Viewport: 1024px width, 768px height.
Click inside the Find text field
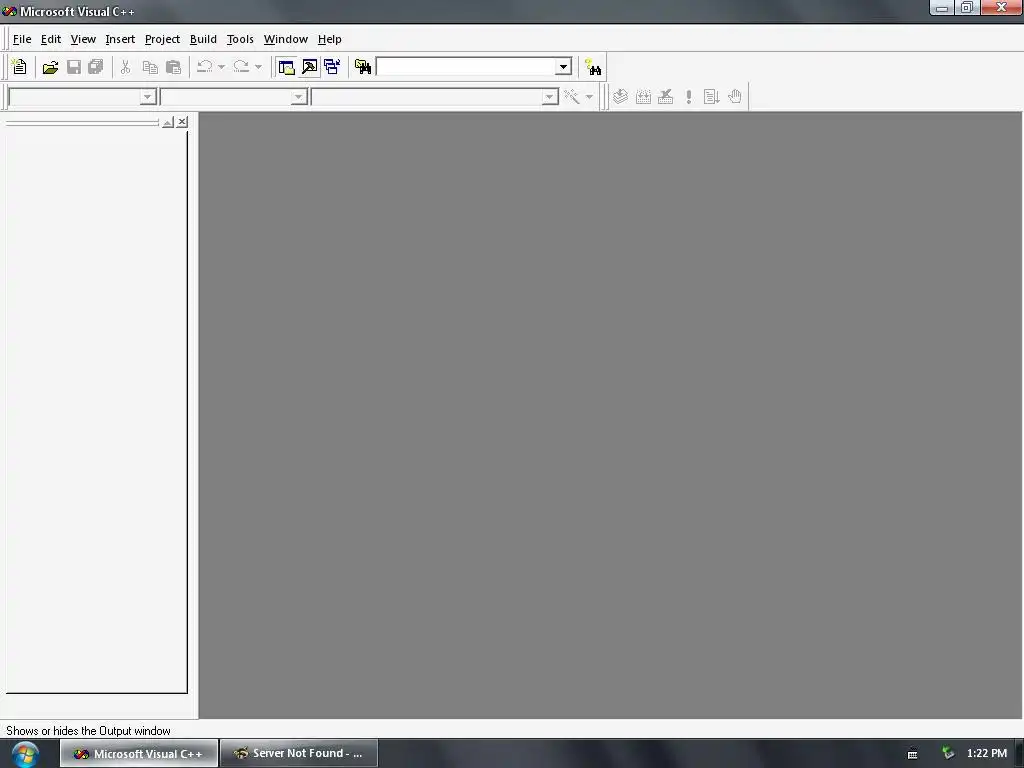(466, 67)
